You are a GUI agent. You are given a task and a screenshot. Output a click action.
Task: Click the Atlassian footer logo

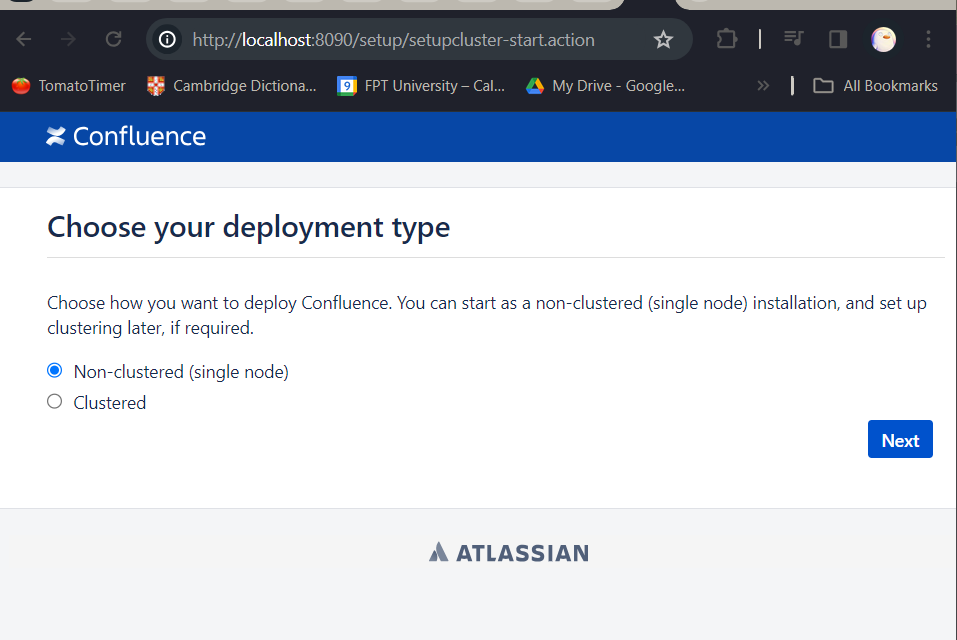[508, 553]
